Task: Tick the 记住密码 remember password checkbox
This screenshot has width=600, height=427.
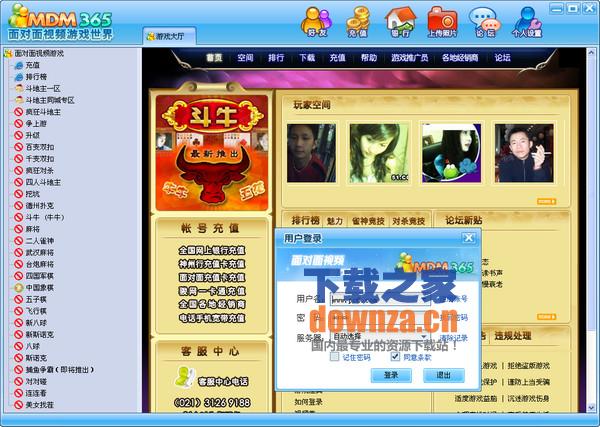Action: (335, 357)
